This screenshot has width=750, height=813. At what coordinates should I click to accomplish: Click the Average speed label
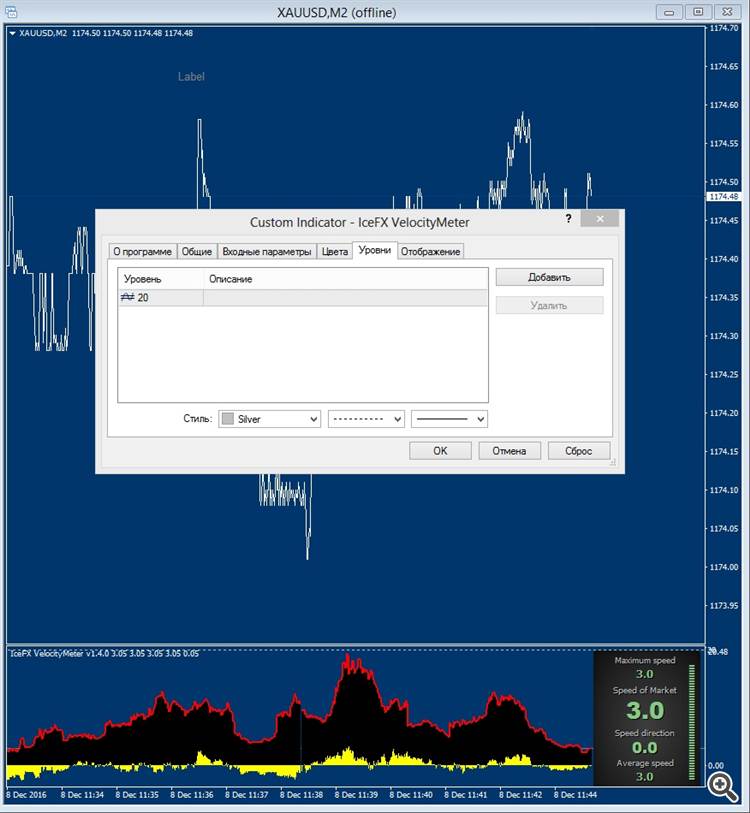click(645, 763)
